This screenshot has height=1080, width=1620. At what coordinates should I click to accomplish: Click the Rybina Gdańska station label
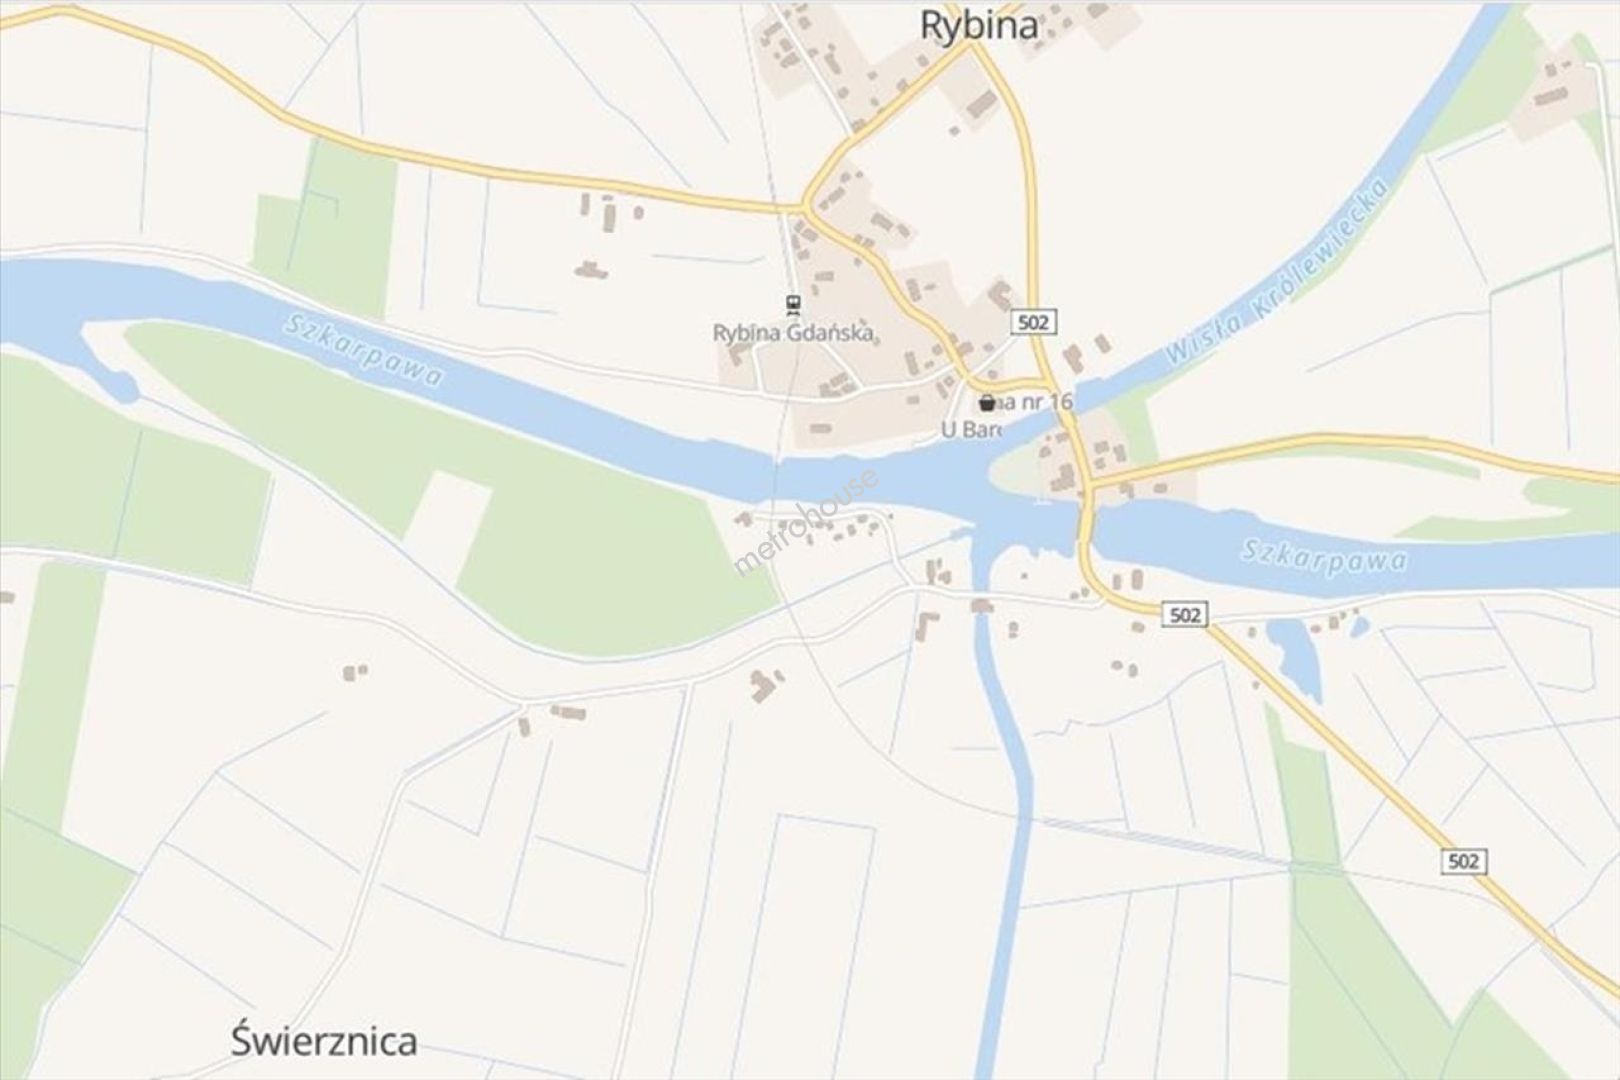click(794, 333)
